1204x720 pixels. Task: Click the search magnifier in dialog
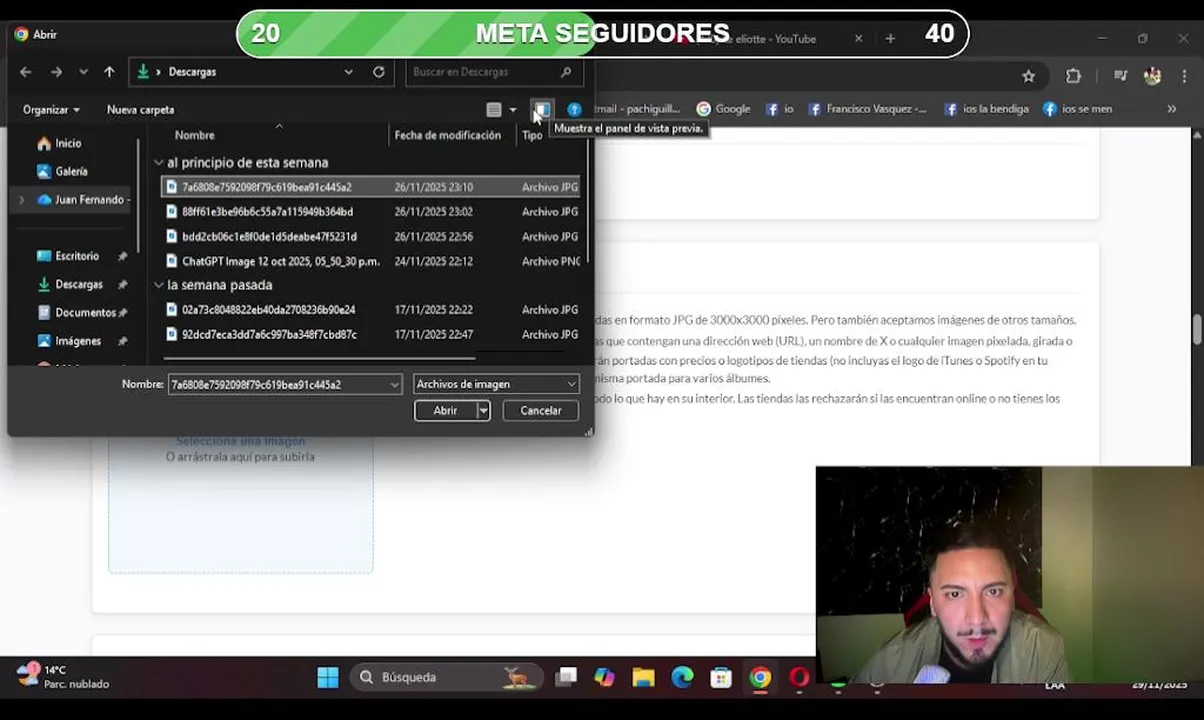(566, 72)
